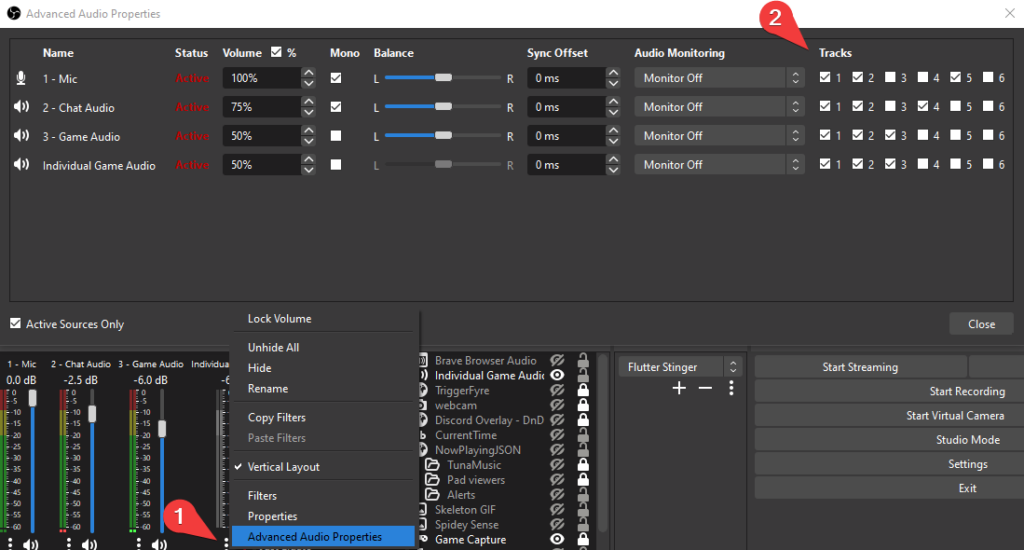Toggle the lock on TunaMusic folder

583,464
